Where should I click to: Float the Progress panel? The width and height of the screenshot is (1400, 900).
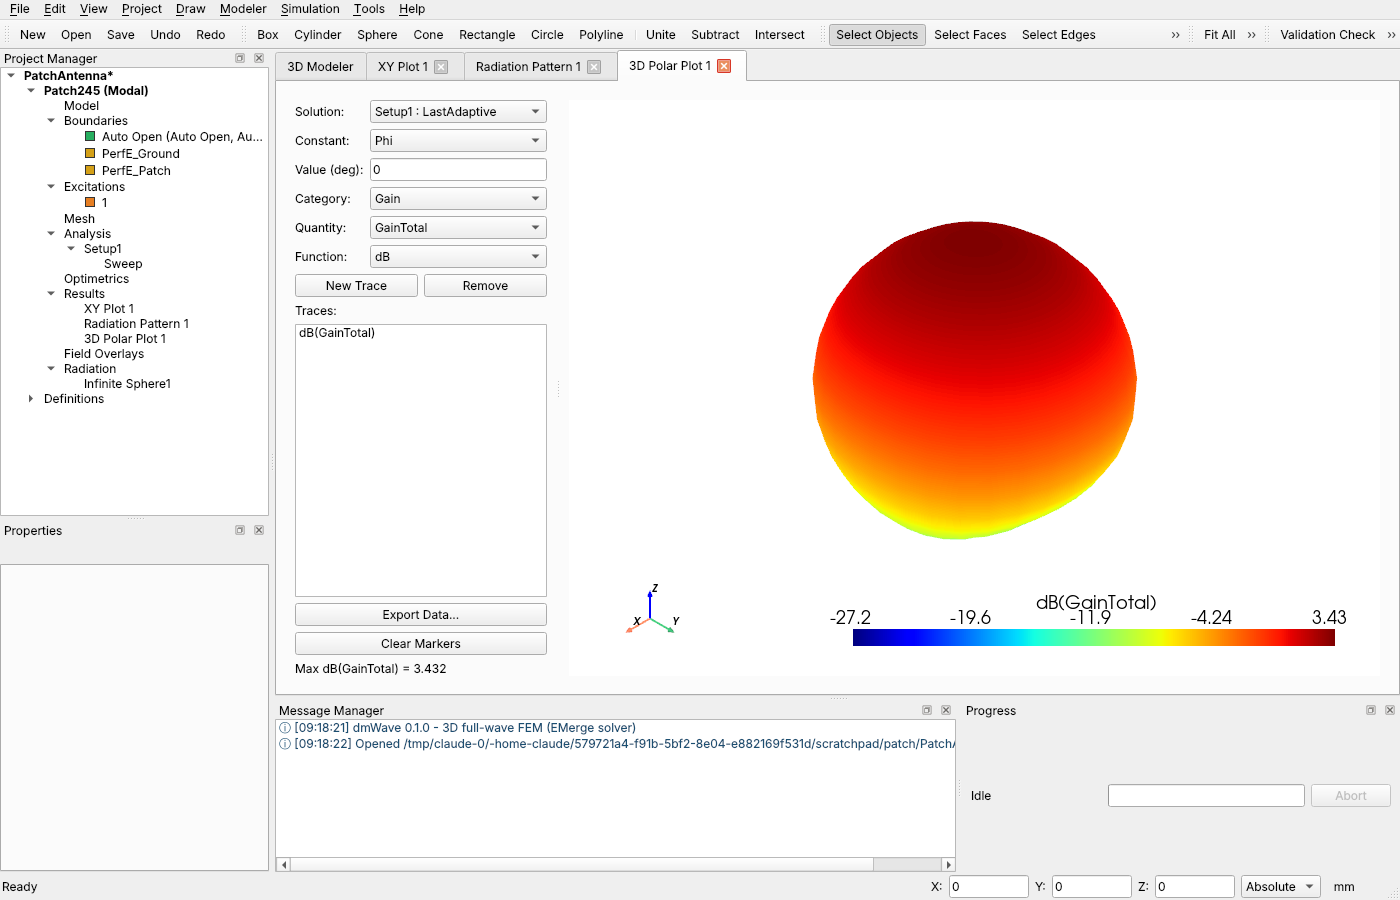1371,710
